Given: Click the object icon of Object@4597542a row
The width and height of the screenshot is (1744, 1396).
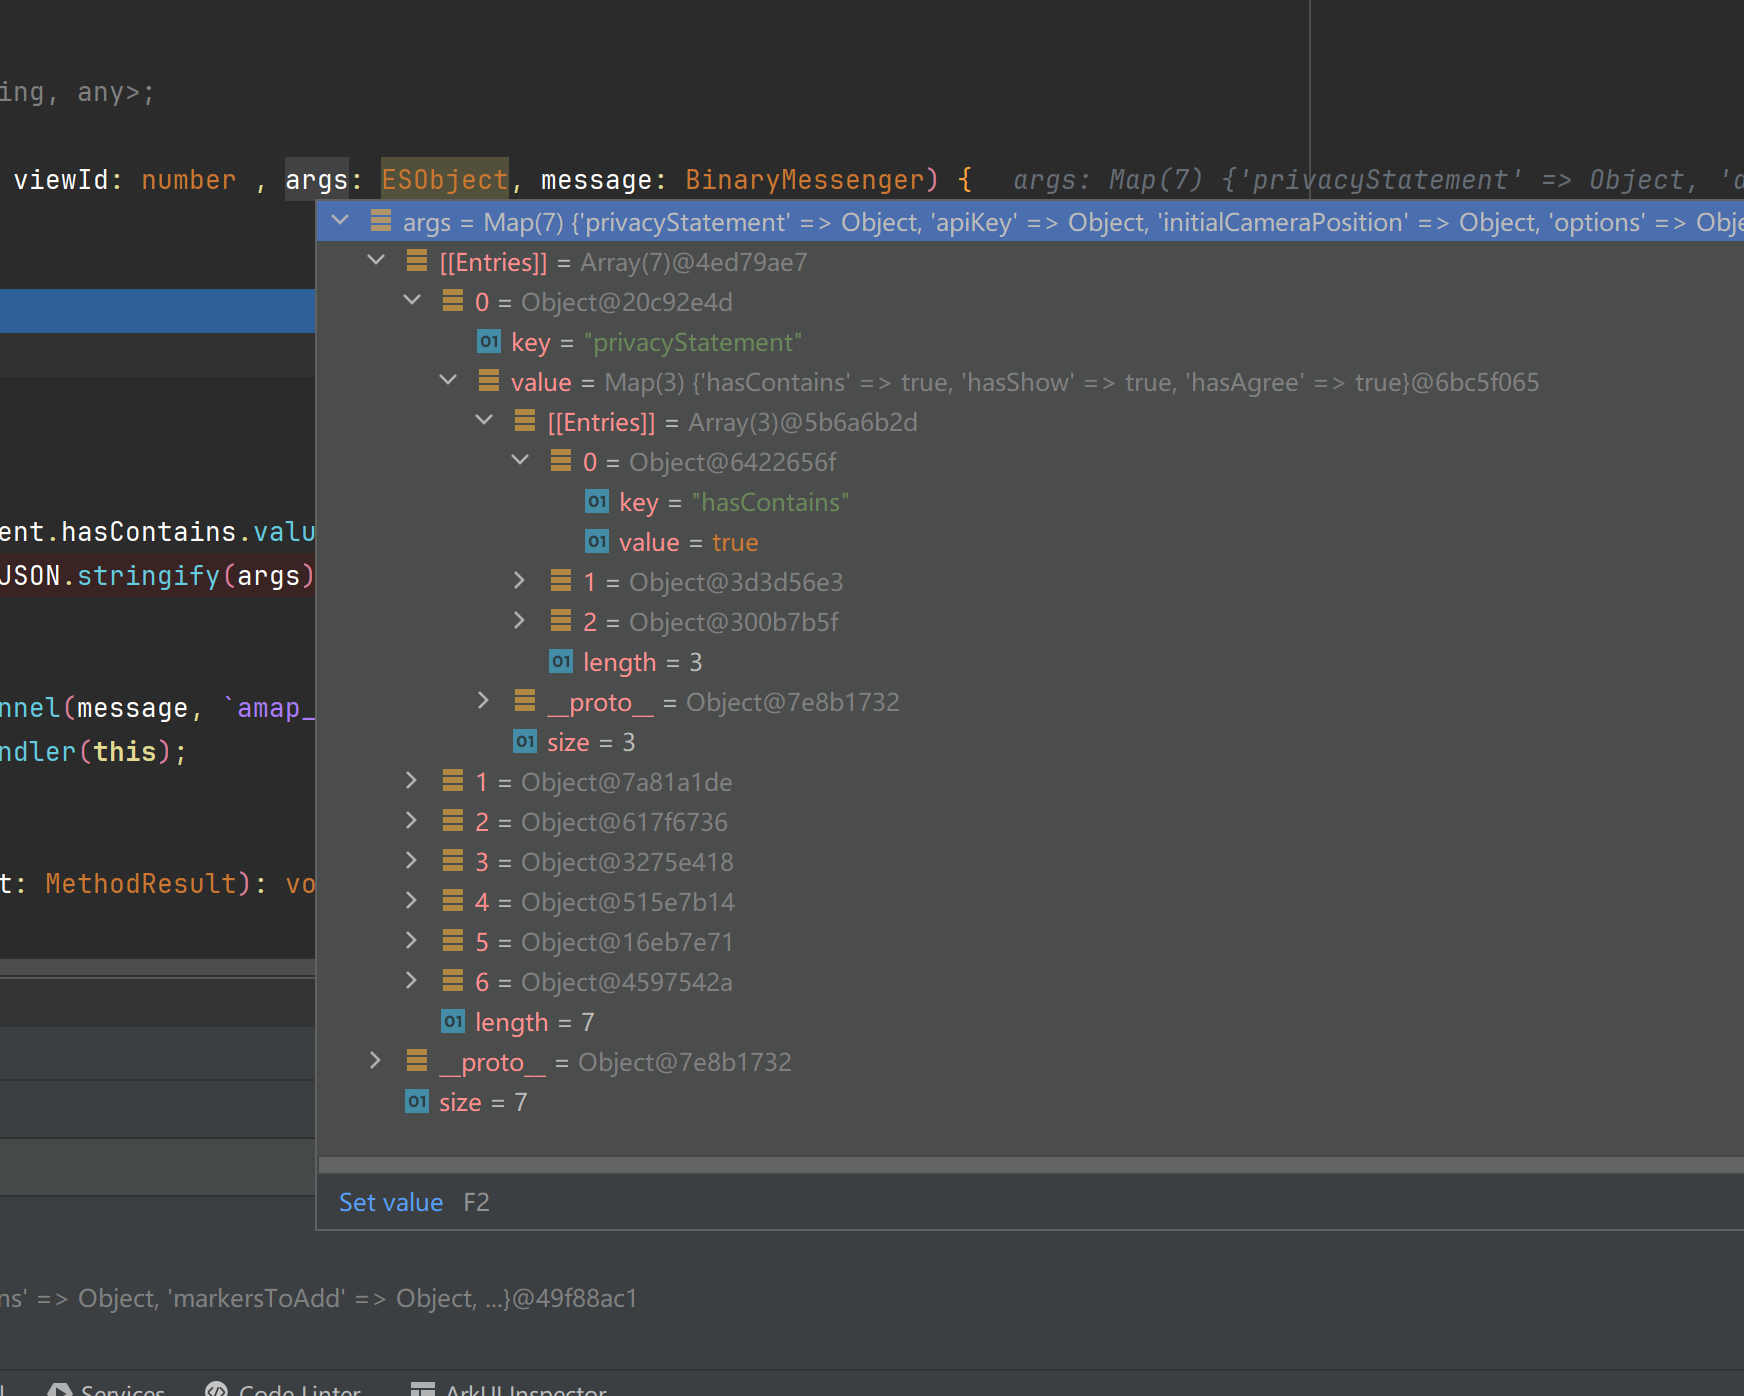Looking at the screenshot, I should coord(453,980).
